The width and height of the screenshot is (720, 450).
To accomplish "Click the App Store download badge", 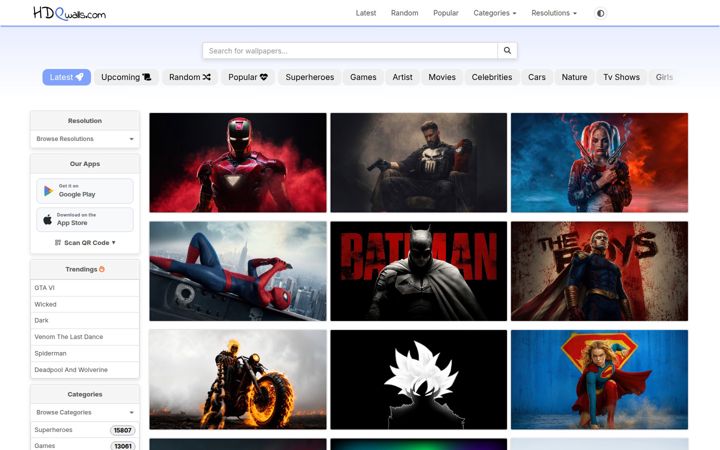I will coord(85,219).
